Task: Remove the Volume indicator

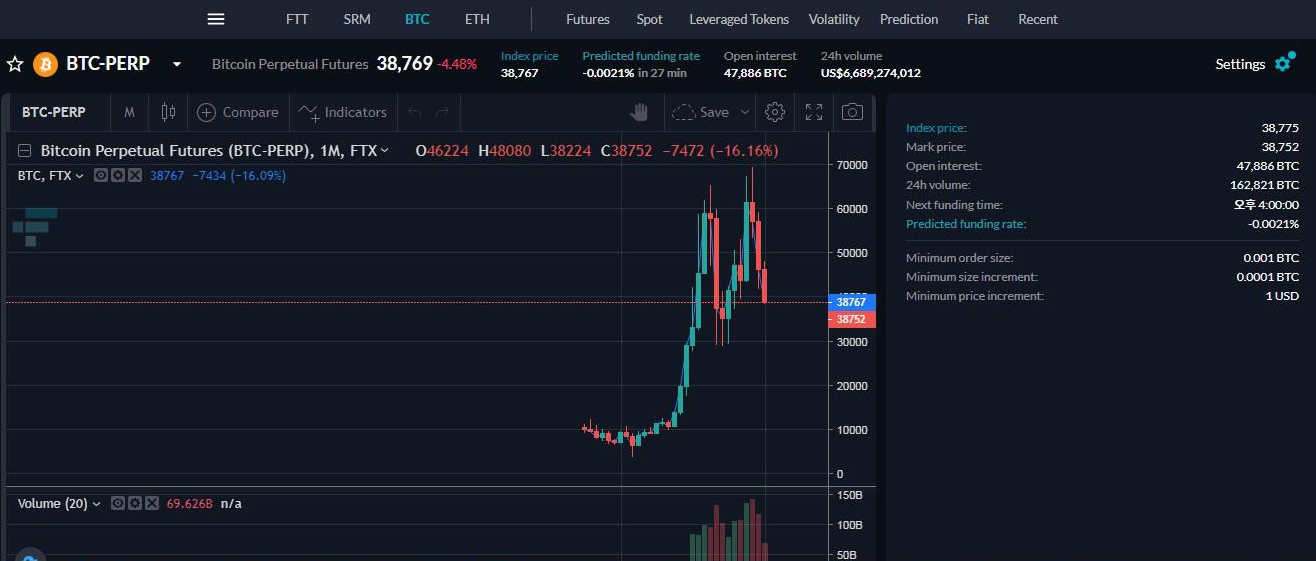Action: pos(152,503)
